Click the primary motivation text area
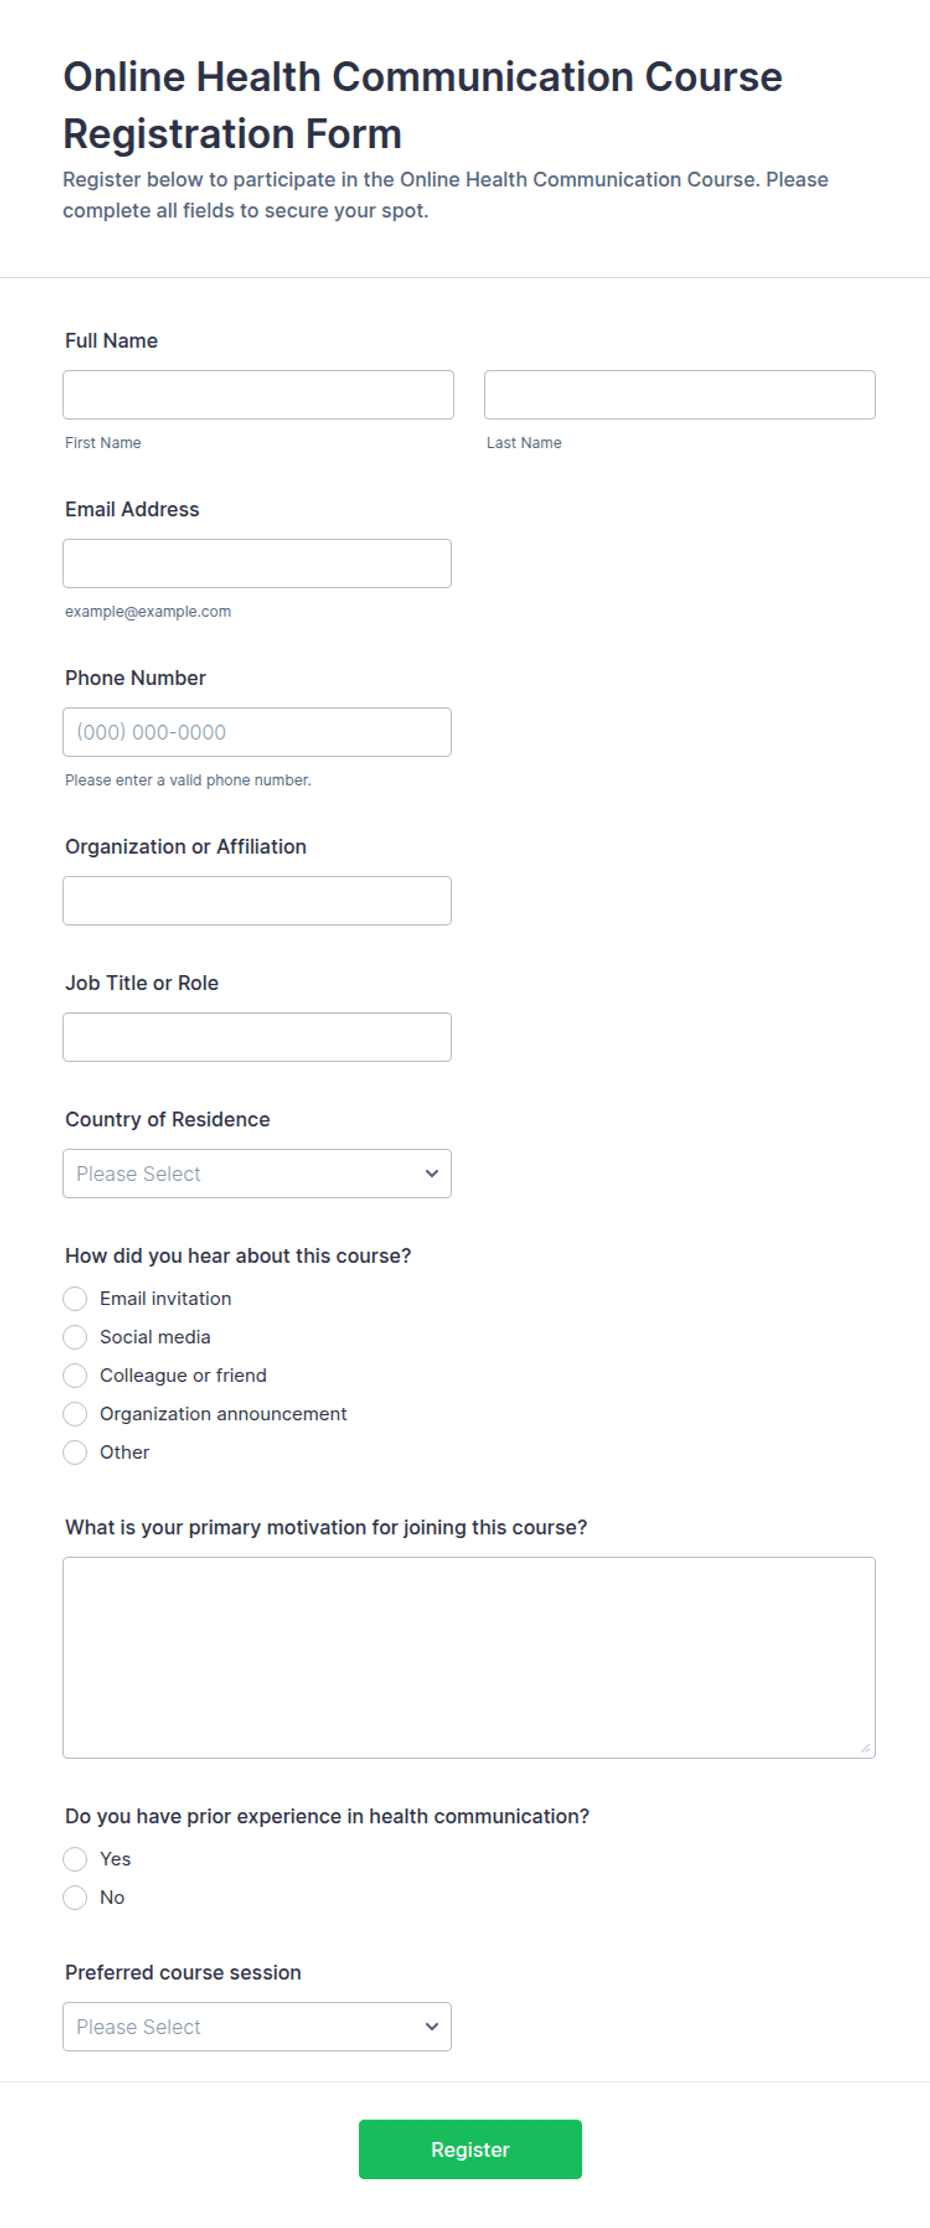The height and width of the screenshot is (2228, 930). click(x=469, y=1657)
